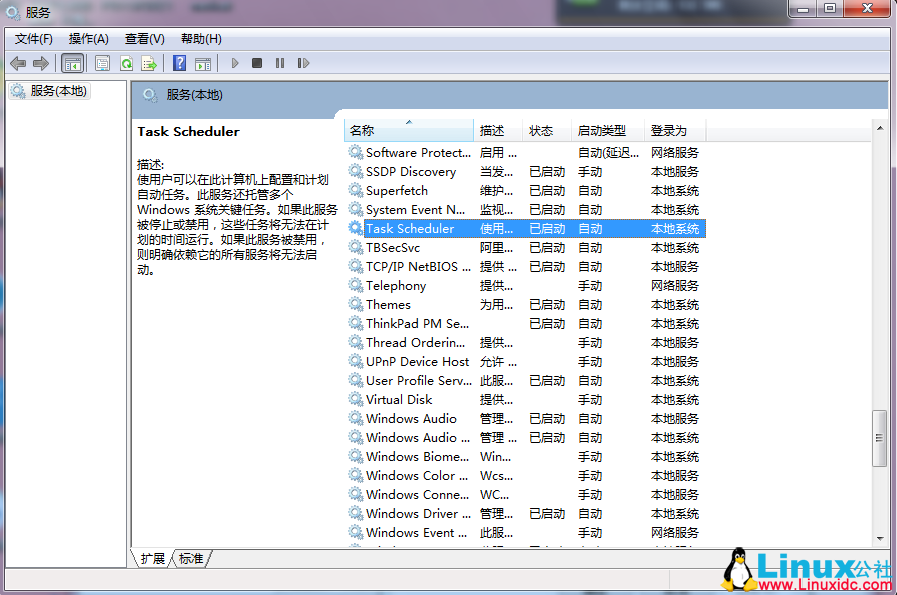
Task: Switch to the 扩展 tab
Action: [x=153, y=558]
